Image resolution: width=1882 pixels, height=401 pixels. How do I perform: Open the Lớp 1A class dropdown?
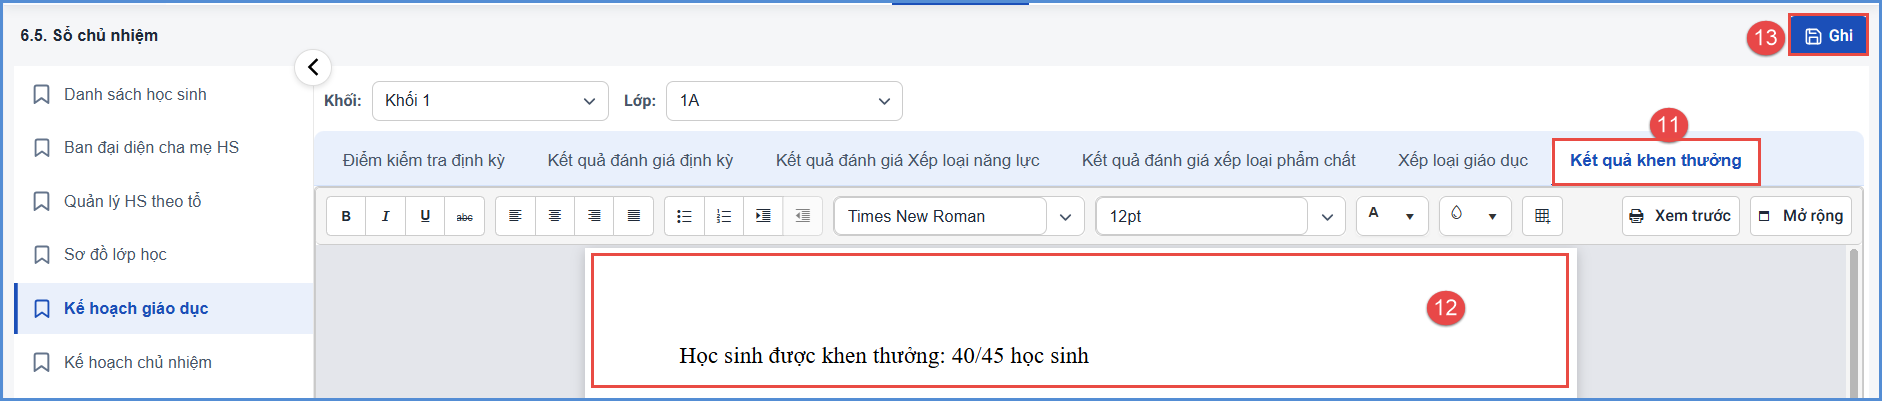pos(784,101)
